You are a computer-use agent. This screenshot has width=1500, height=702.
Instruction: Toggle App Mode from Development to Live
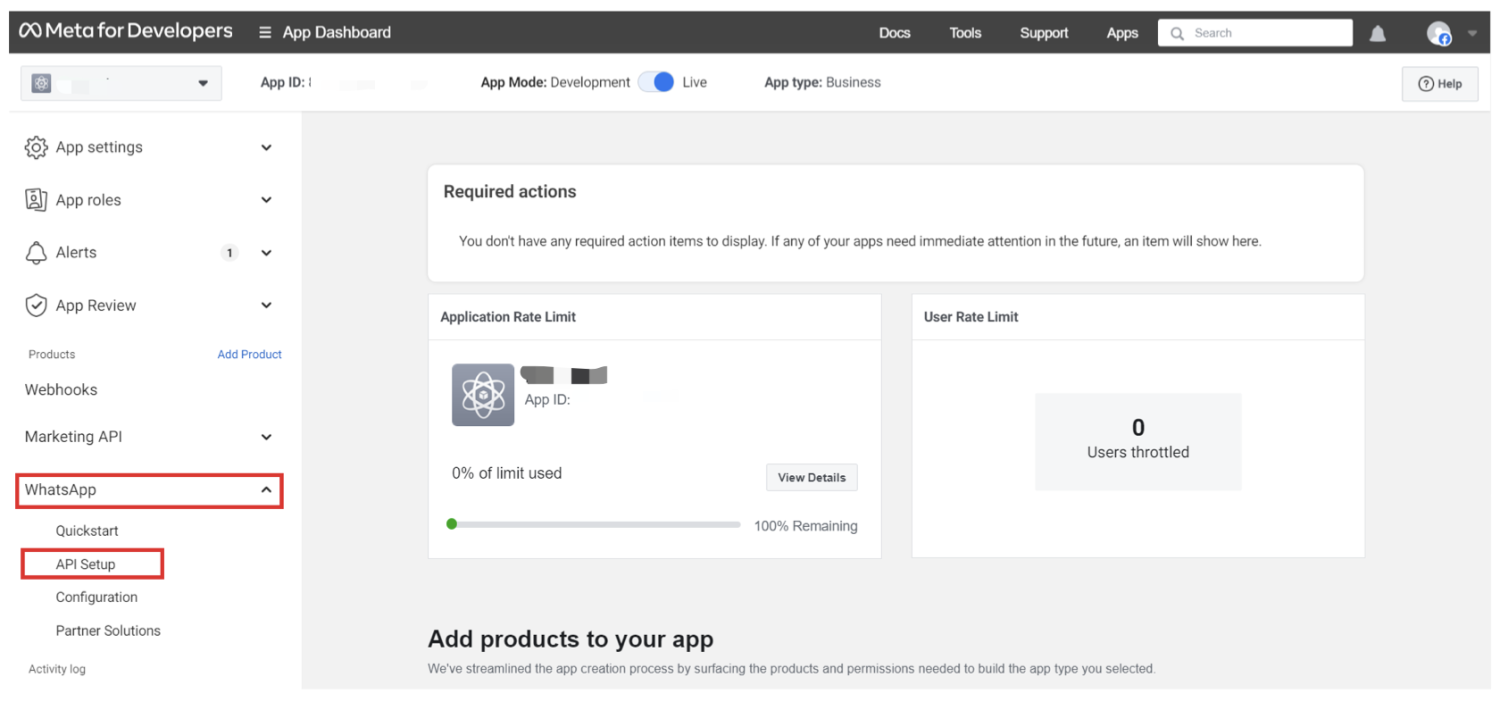pyautogui.click(x=656, y=83)
